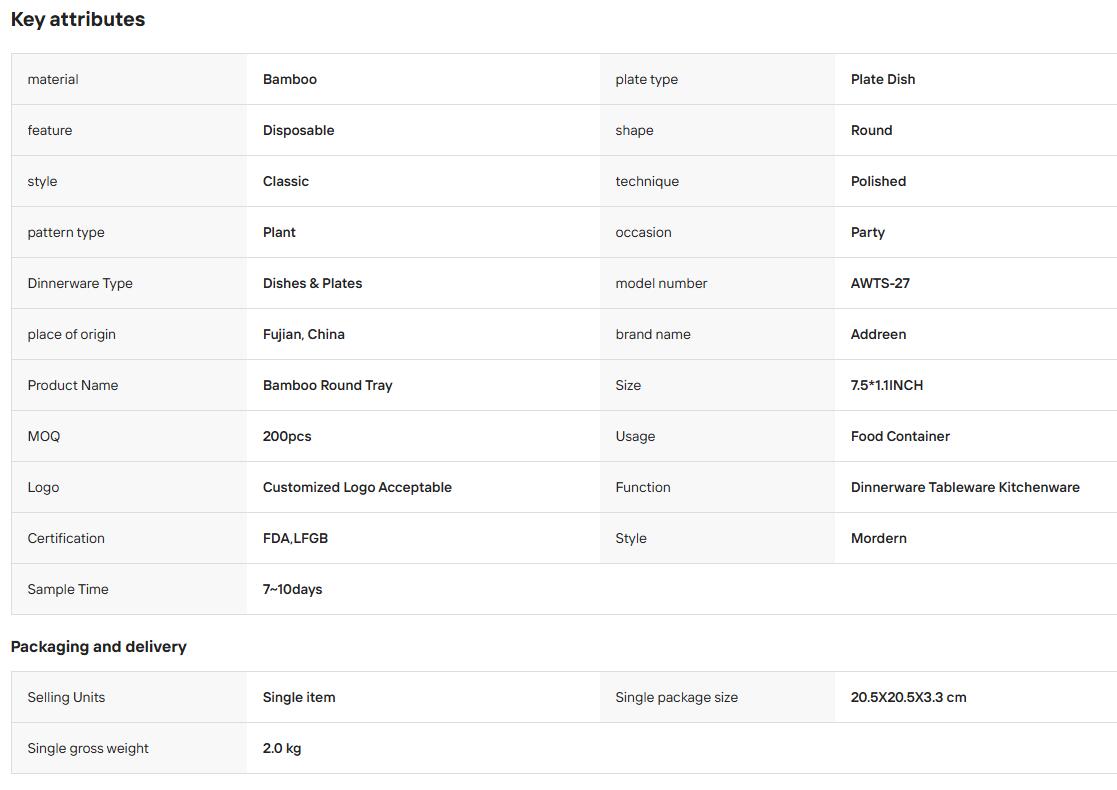The width and height of the screenshot is (1117, 790).
Task: Select the Disposable feature value
Action: [x=298, y=130]
